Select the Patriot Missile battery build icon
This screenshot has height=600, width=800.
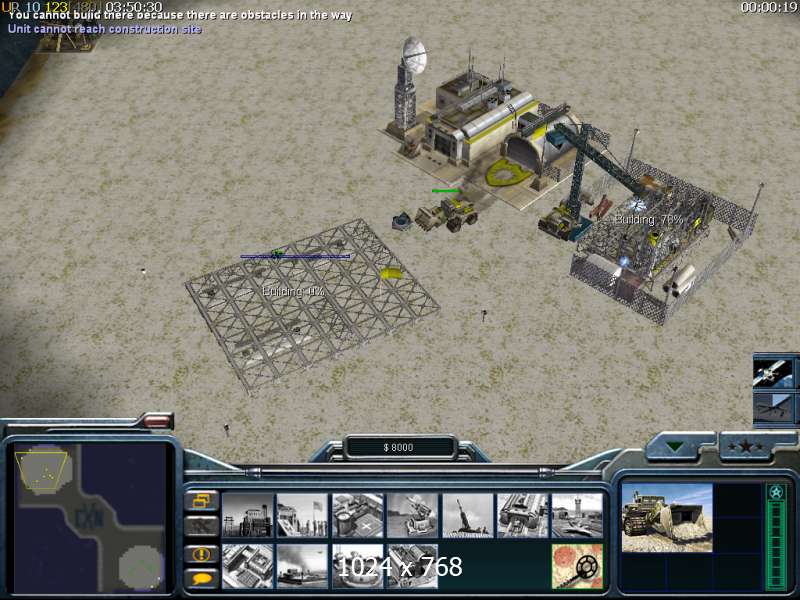coord(412,515)
